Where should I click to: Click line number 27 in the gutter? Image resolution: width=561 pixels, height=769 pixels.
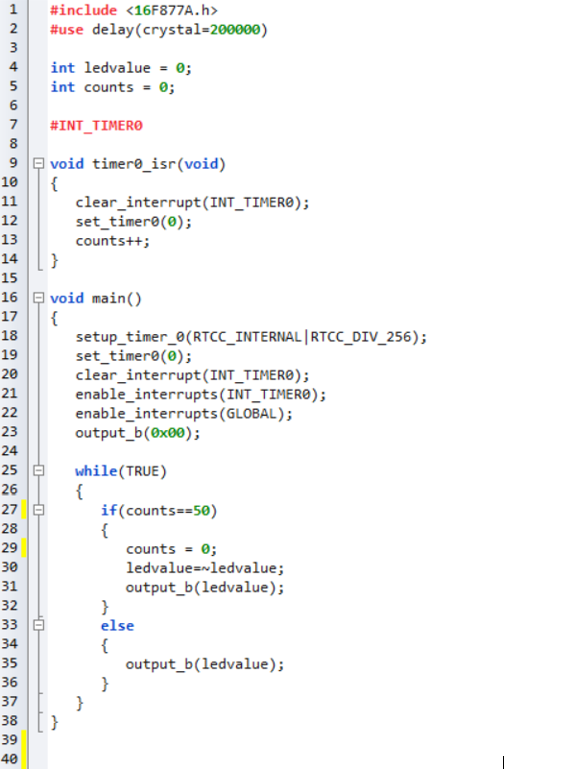(x=9, y=510)
